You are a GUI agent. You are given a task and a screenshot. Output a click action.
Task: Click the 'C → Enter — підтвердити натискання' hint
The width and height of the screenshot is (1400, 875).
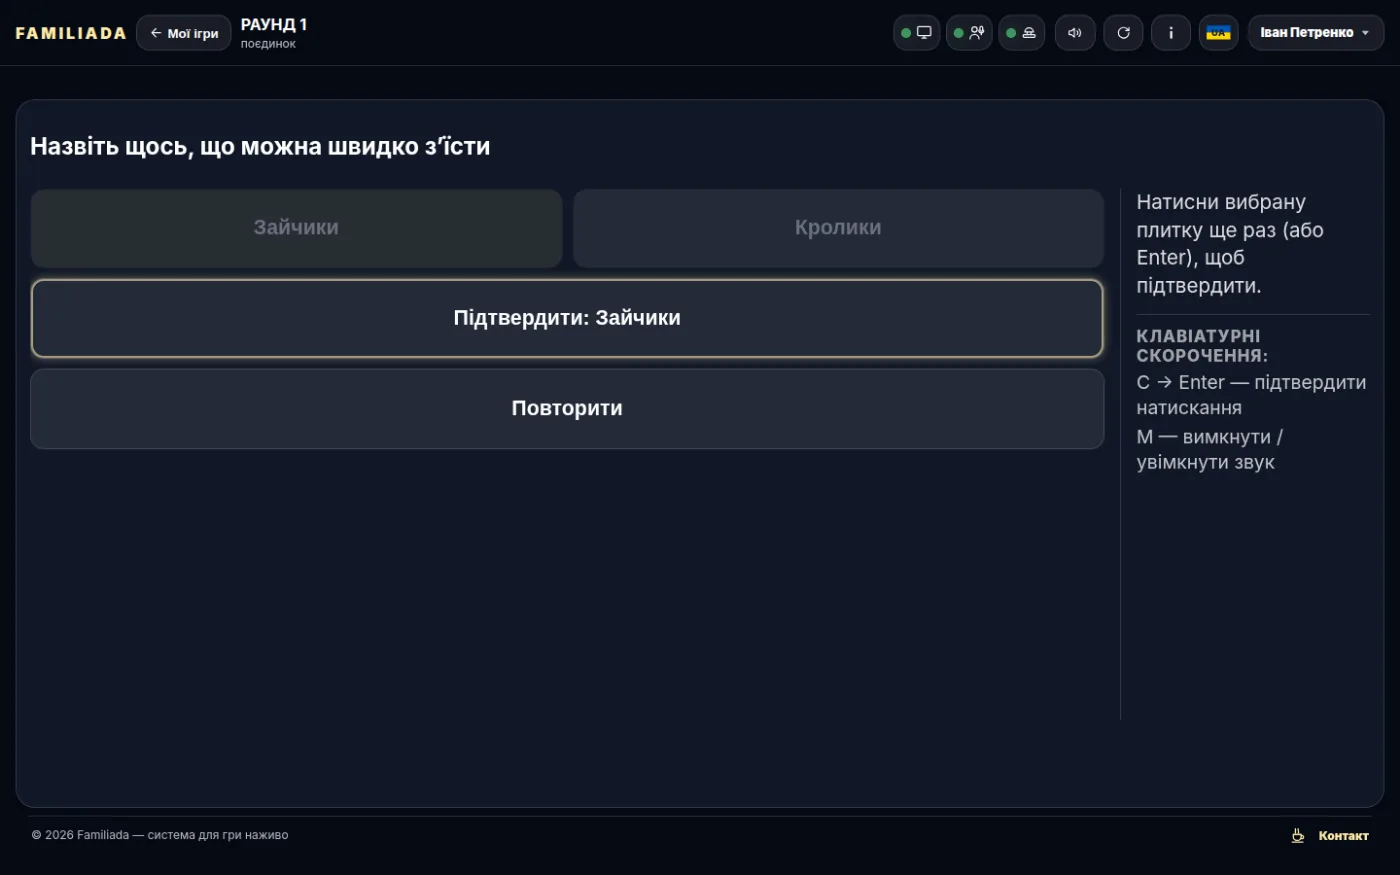pyautogui.click(x=1251, y=395)
